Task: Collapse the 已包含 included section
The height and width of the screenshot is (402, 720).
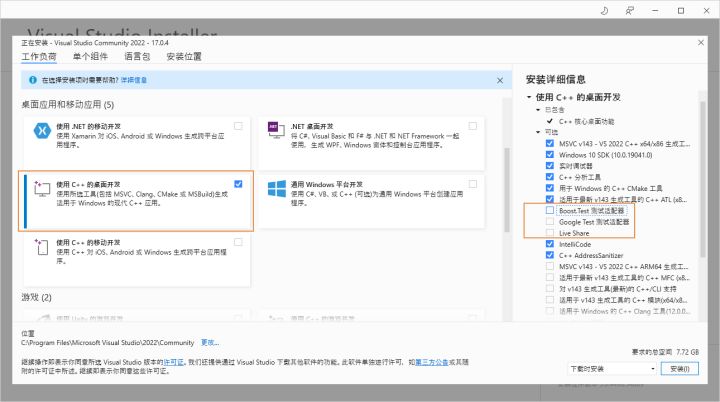Action: coord(538,110)
